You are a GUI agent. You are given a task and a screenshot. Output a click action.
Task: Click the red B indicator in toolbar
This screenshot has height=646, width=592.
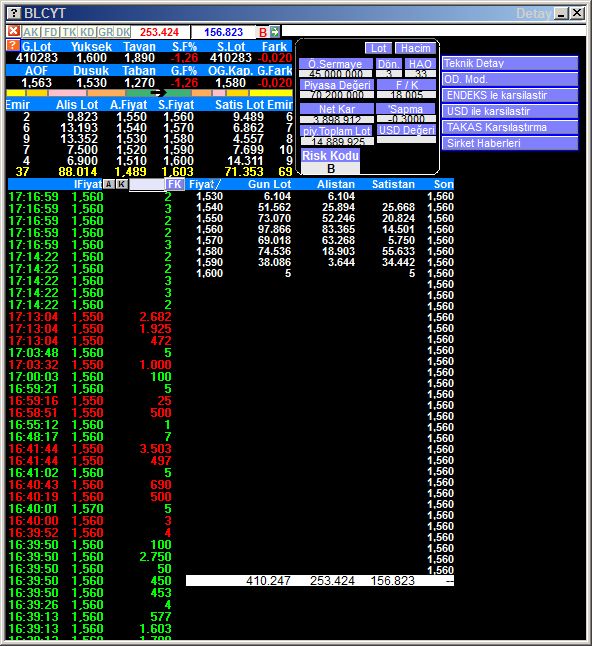pyautogui.click(x=263, y=32)
